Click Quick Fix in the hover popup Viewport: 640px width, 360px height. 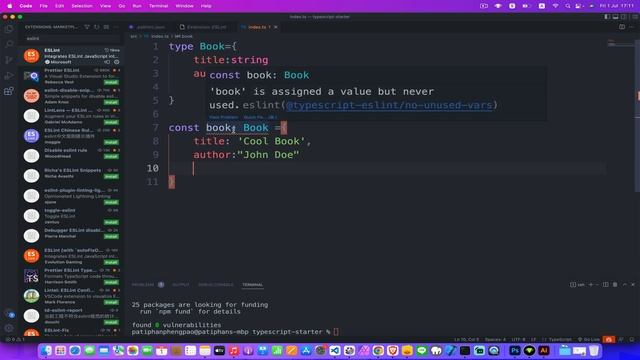tap(260, 117)
